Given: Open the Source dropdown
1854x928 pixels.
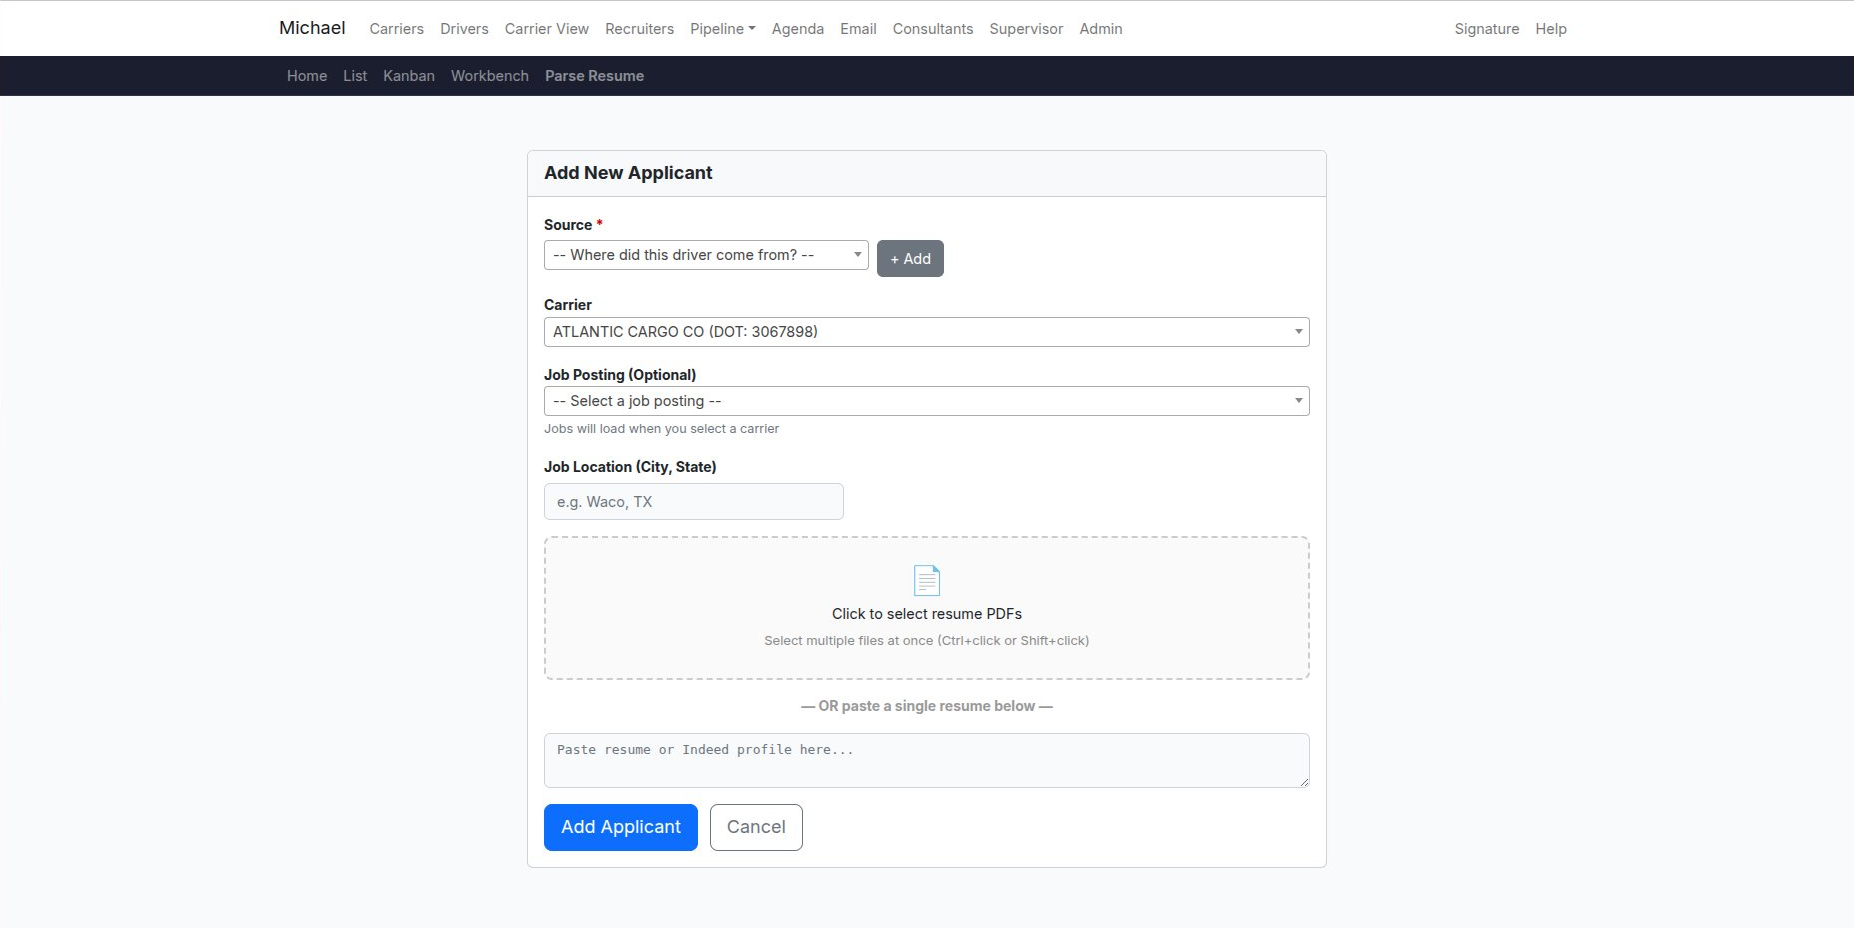Looking at the screenshot, I should [x=706, y=255].
